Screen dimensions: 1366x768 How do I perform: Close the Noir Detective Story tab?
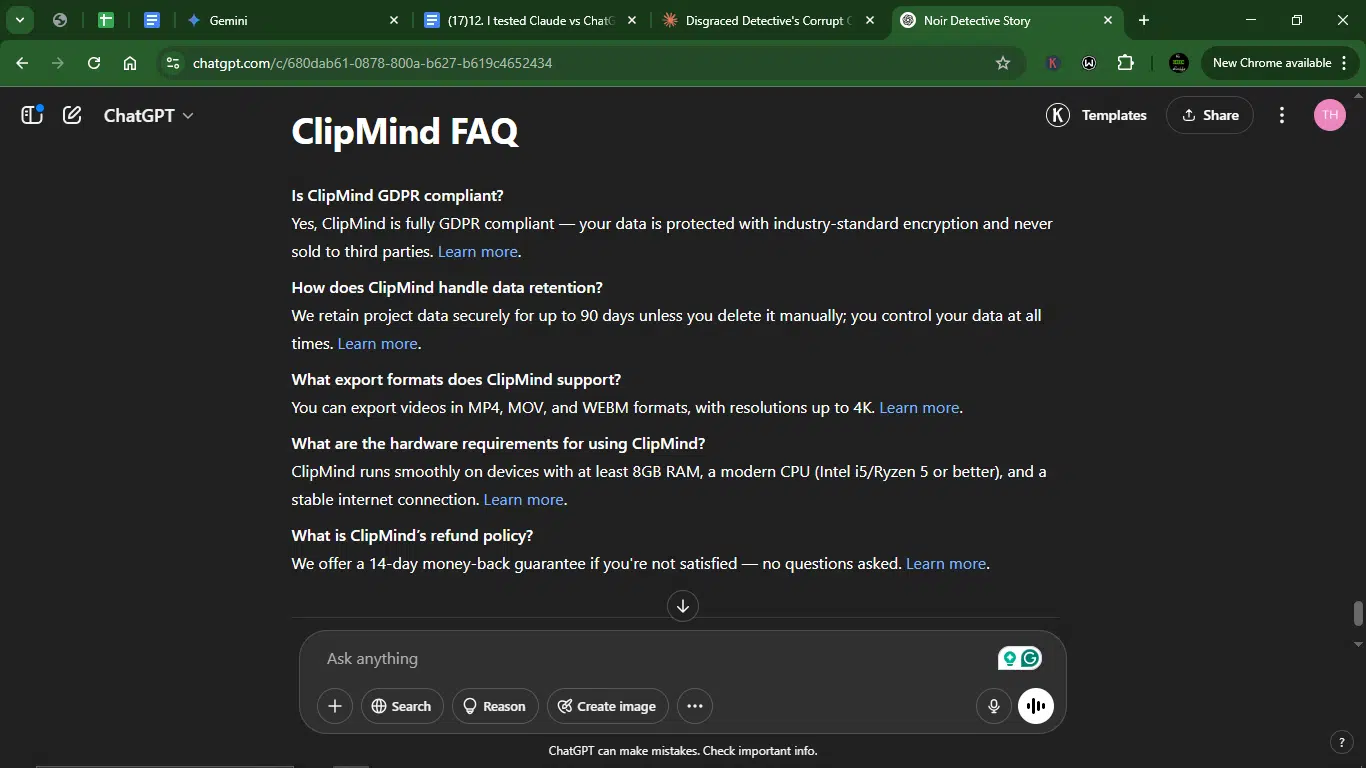coord(1108,20)
